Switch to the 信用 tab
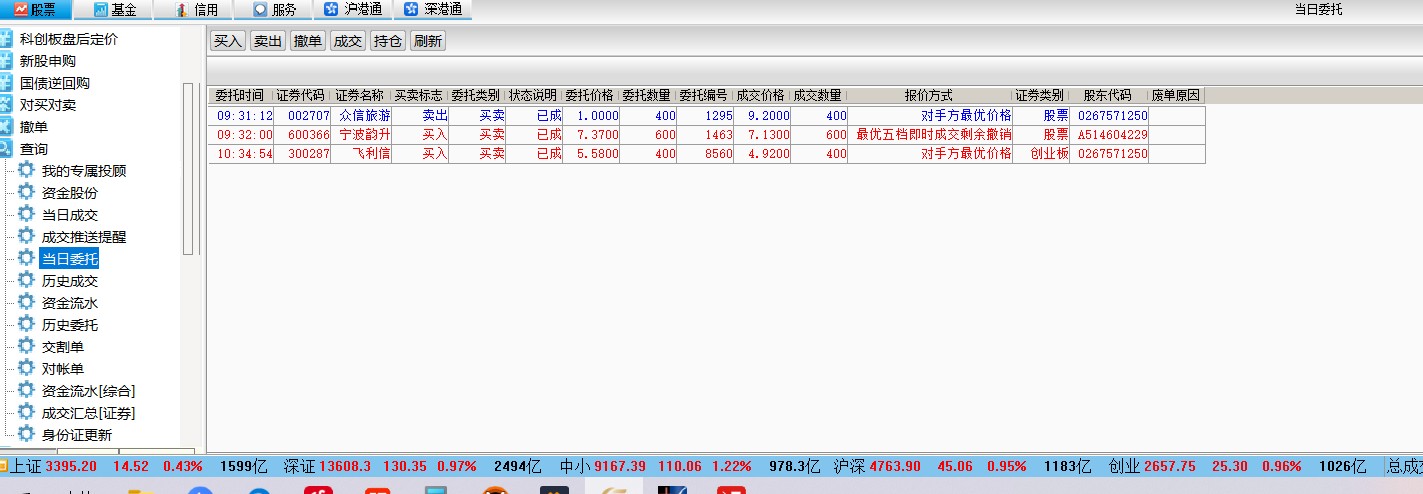Viewport: 1423px width, 494px height. [195, 10]
